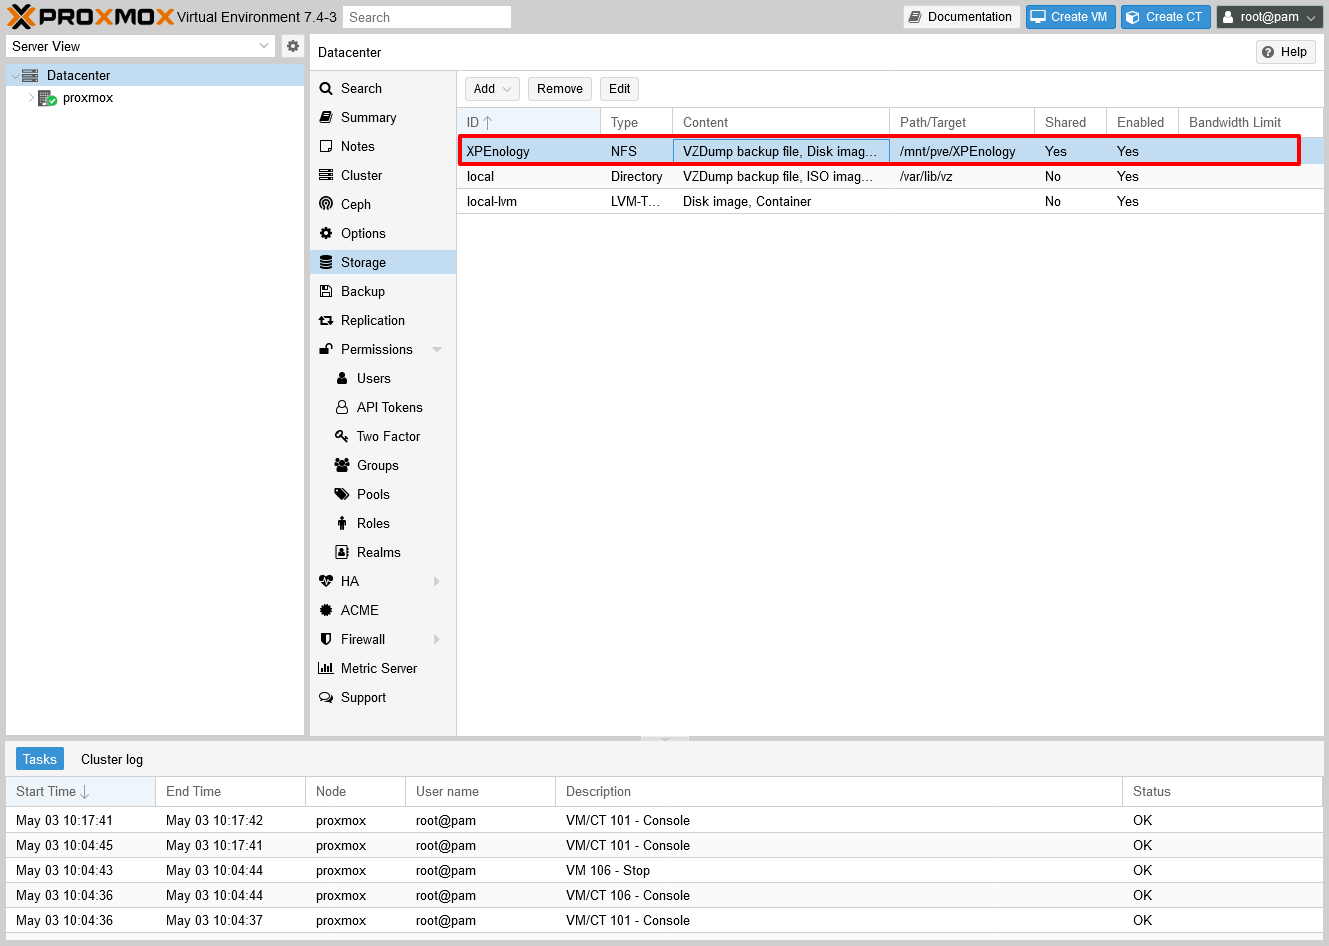Open HA via heartbeat icon
Image resolution: width=1329 pixels, height=946 pixels.
pyautogui.click(x=326, y=581)
